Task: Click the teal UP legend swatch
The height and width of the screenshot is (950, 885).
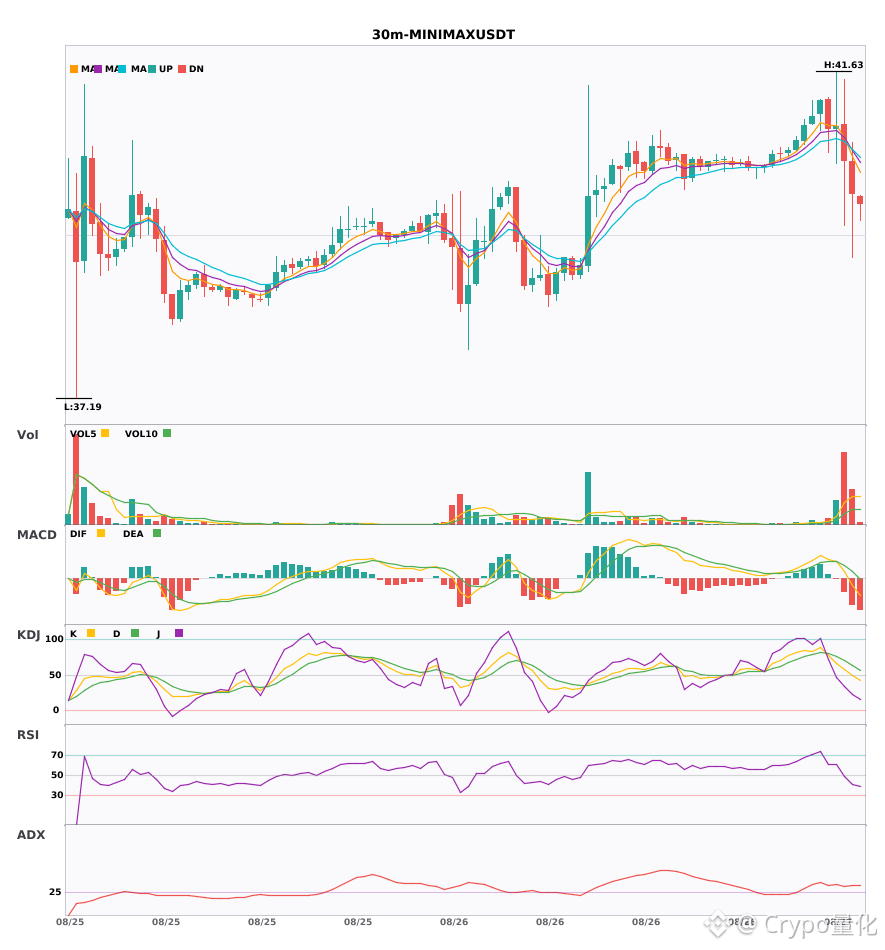Action: (x=152, y=69)
